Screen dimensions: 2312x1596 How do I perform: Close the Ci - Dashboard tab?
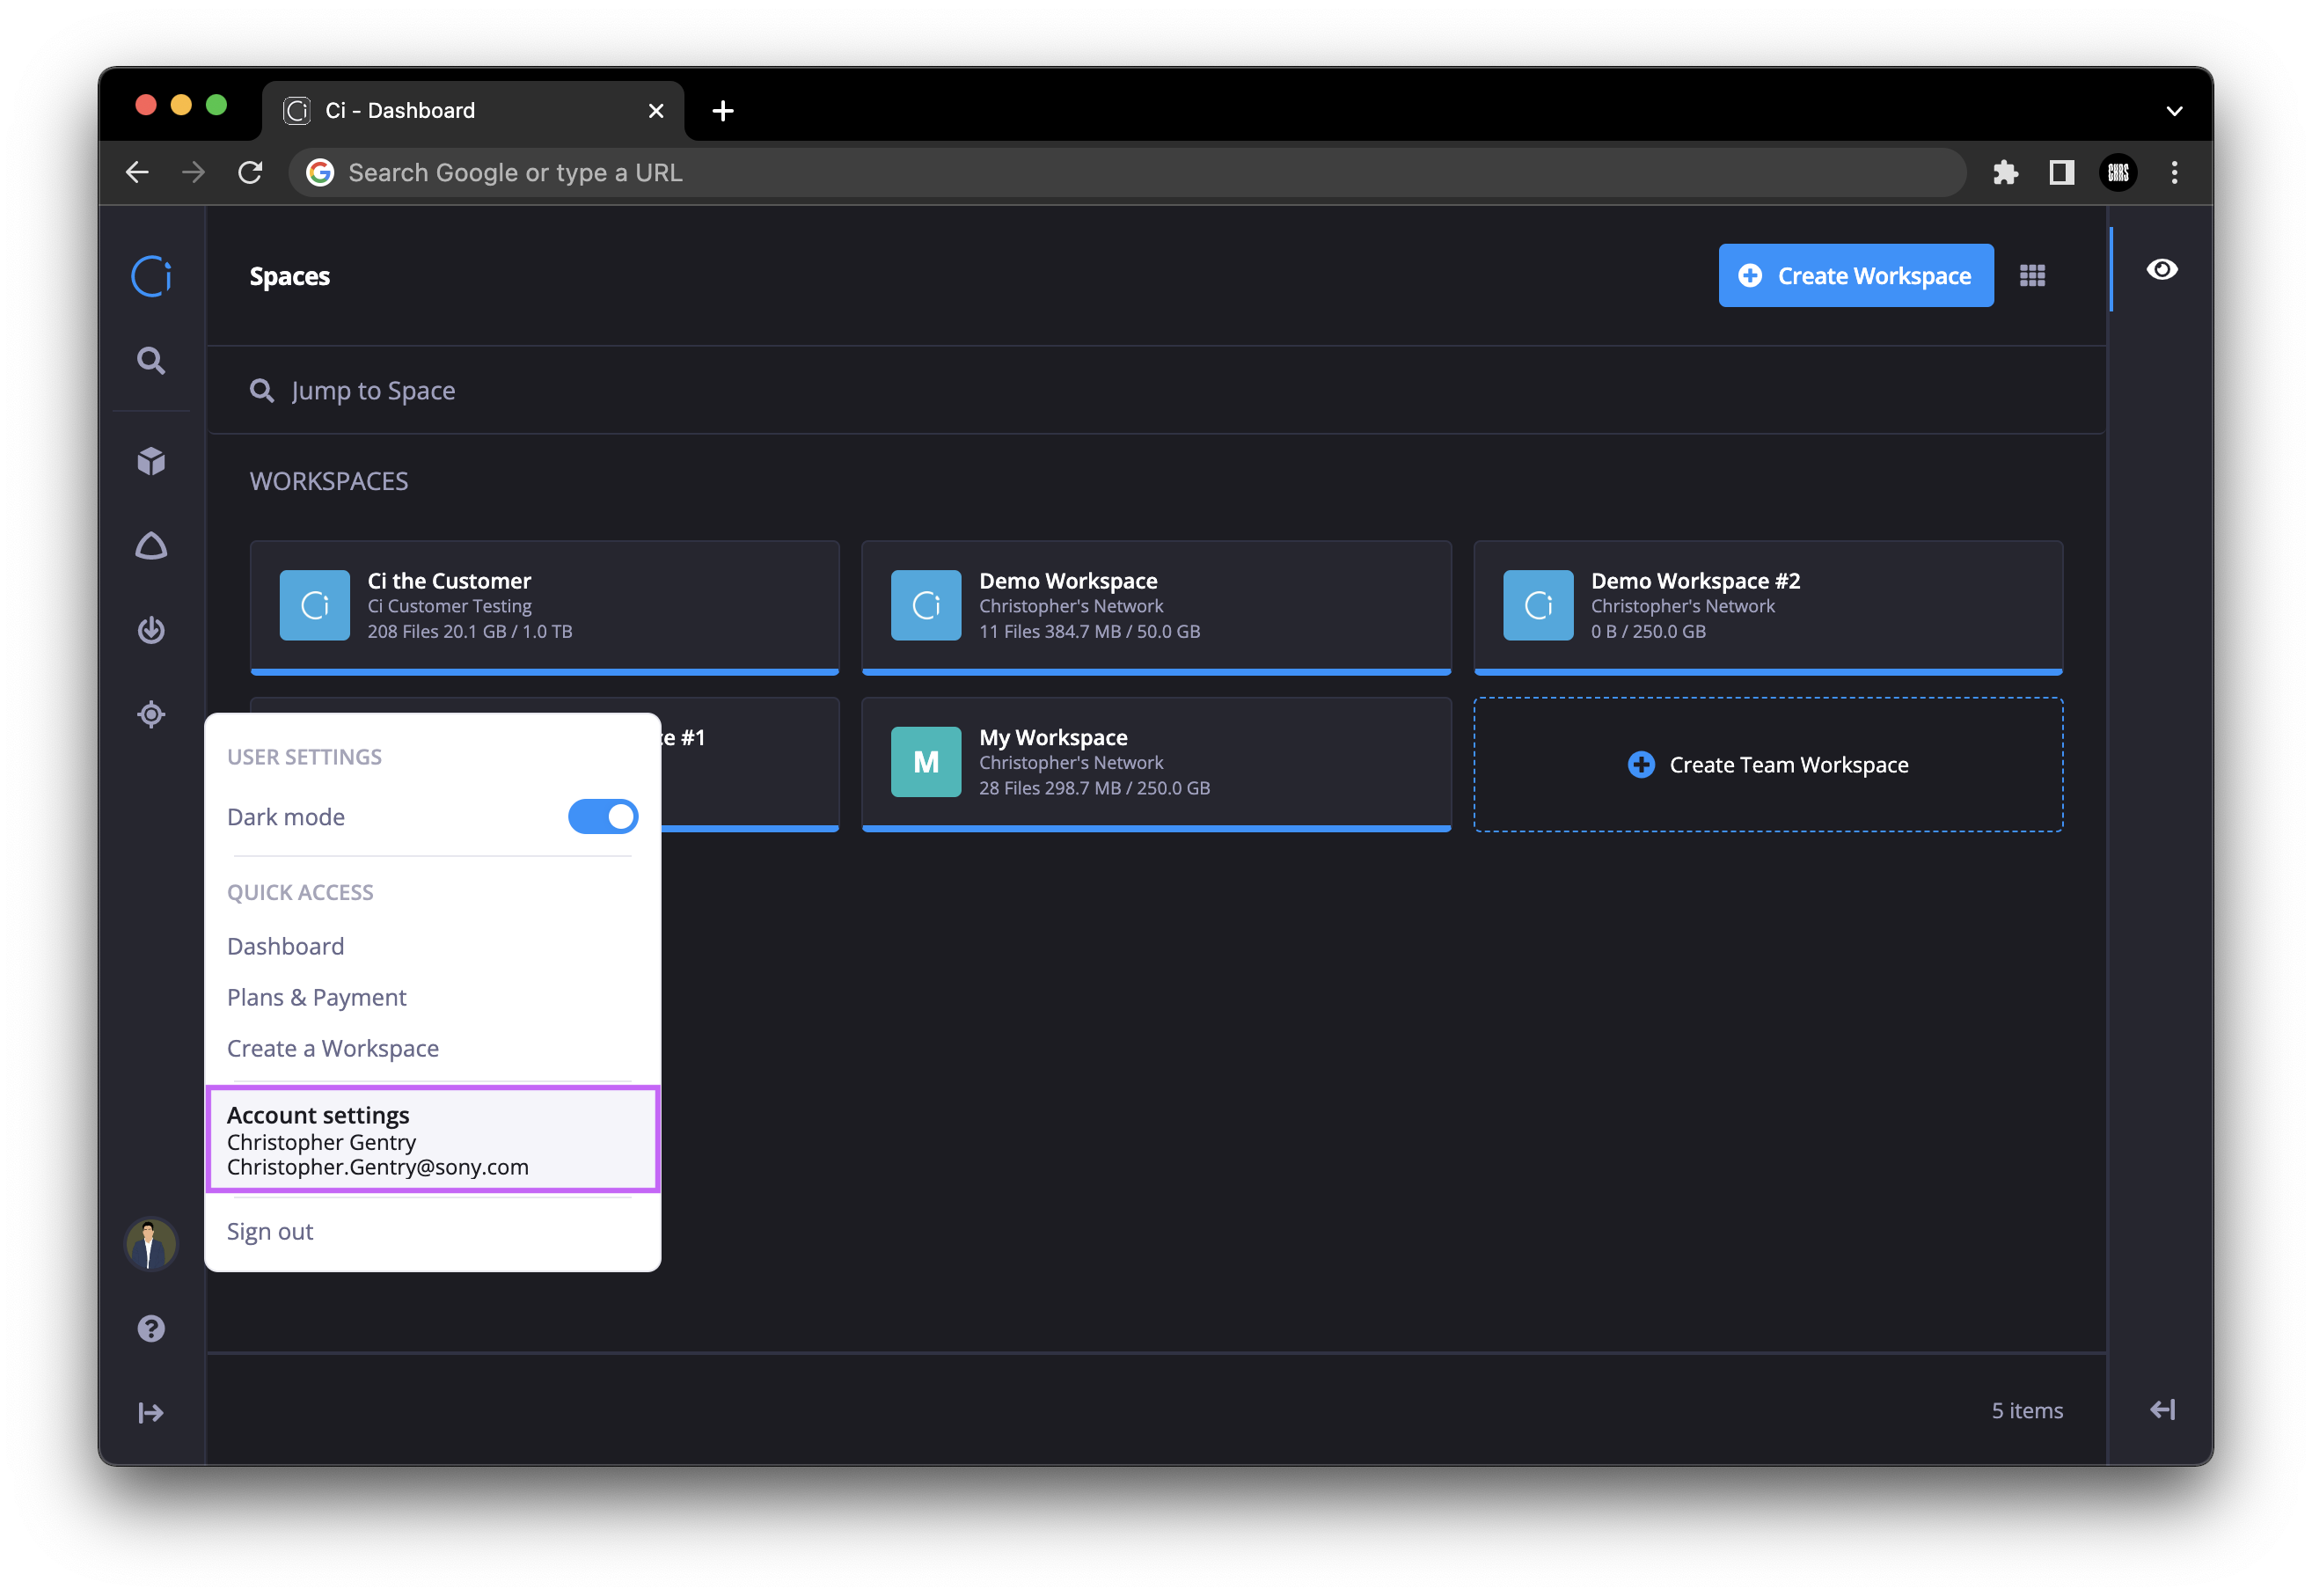[x=656, y=111]
